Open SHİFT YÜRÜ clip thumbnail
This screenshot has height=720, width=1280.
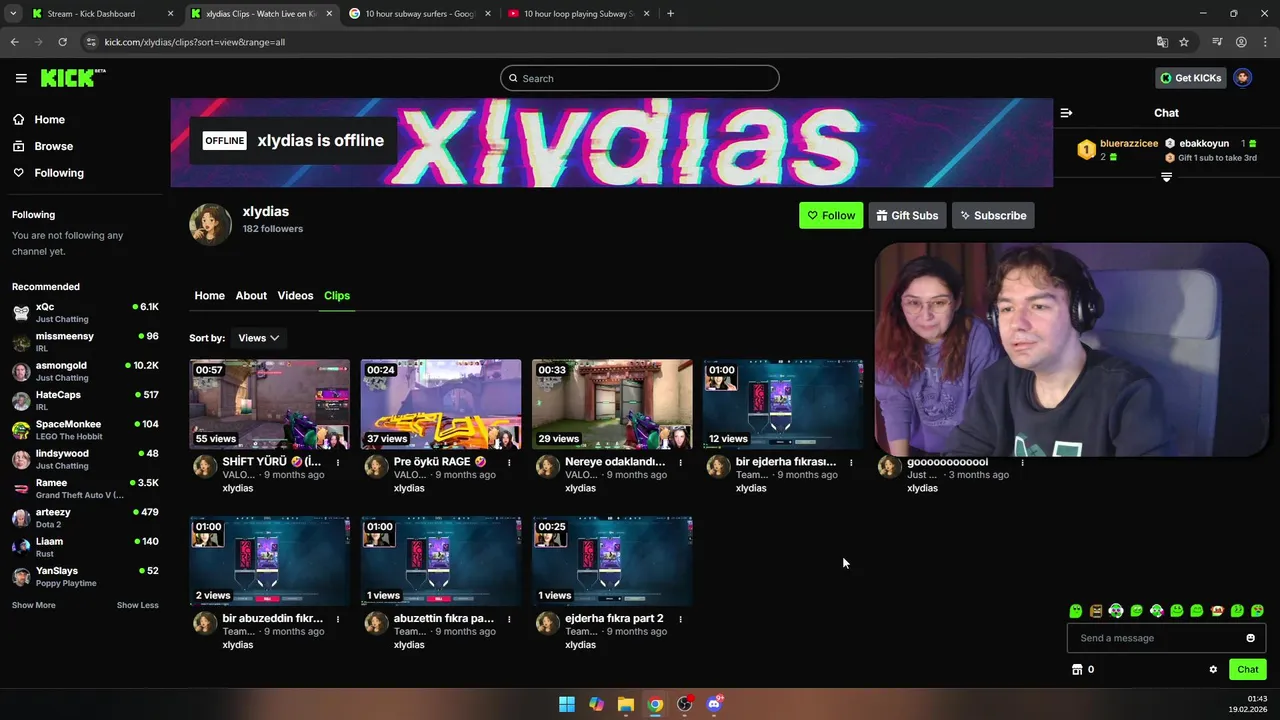pyautogui.click(x=270, y=404)
